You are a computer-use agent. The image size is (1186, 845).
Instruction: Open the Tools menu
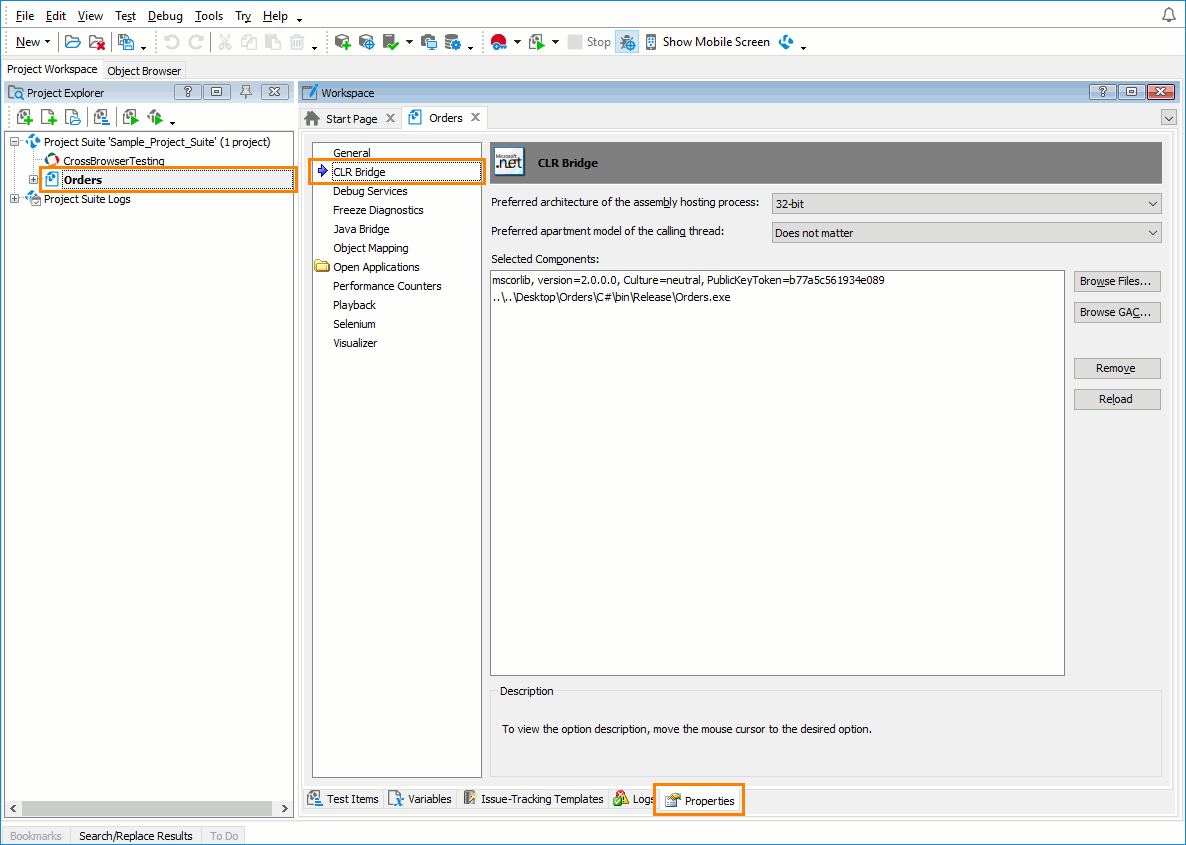point(209,15)
